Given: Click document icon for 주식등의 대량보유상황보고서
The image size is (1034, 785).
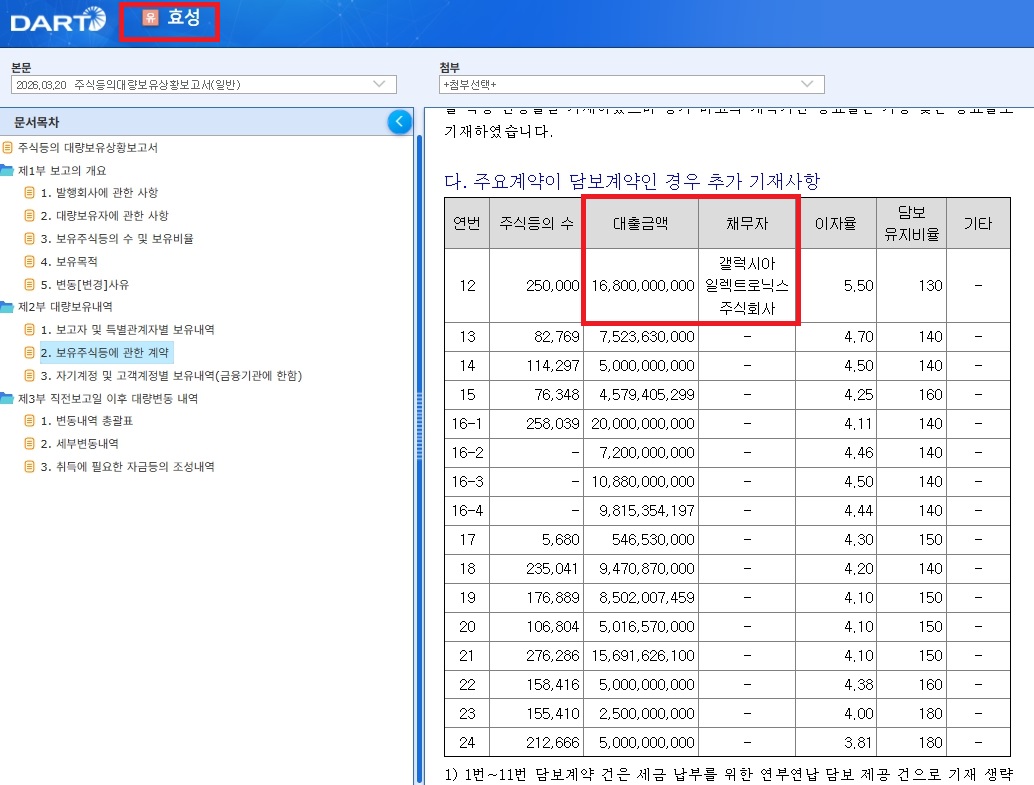Looking at the screenshot, I should click(x=8, y=148).
